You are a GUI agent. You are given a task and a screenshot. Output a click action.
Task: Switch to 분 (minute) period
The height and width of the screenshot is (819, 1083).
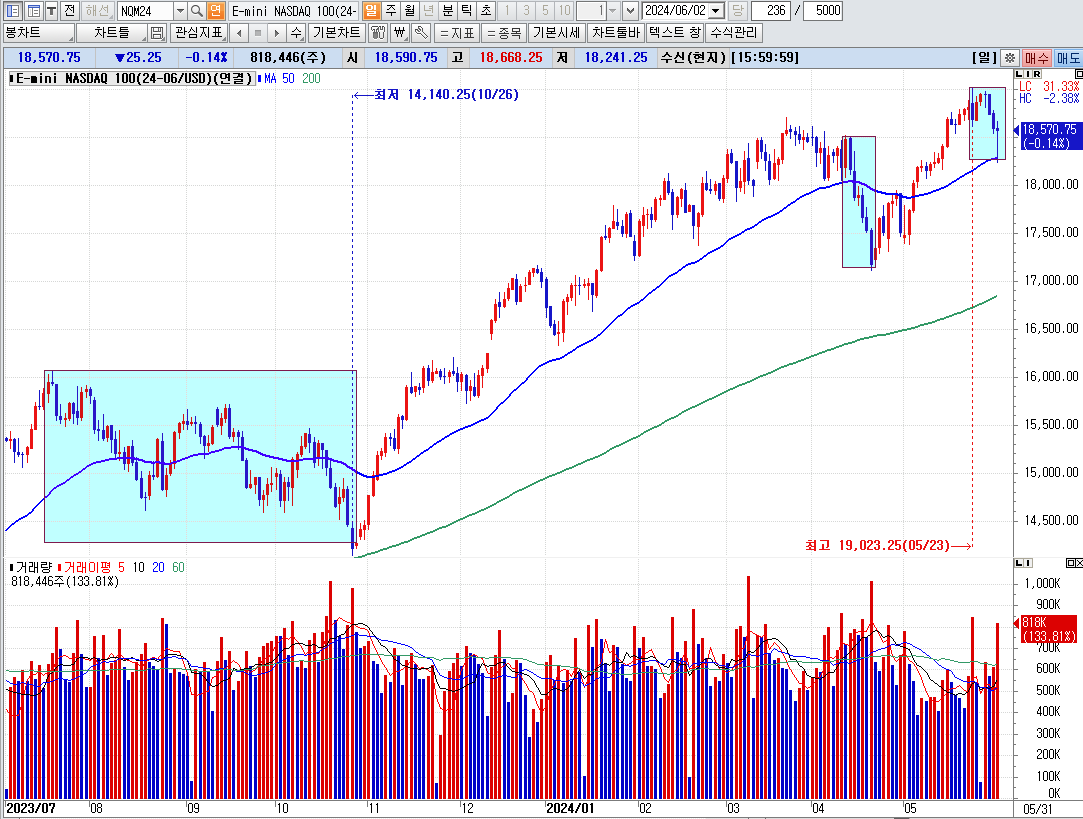tap(447, 11)
